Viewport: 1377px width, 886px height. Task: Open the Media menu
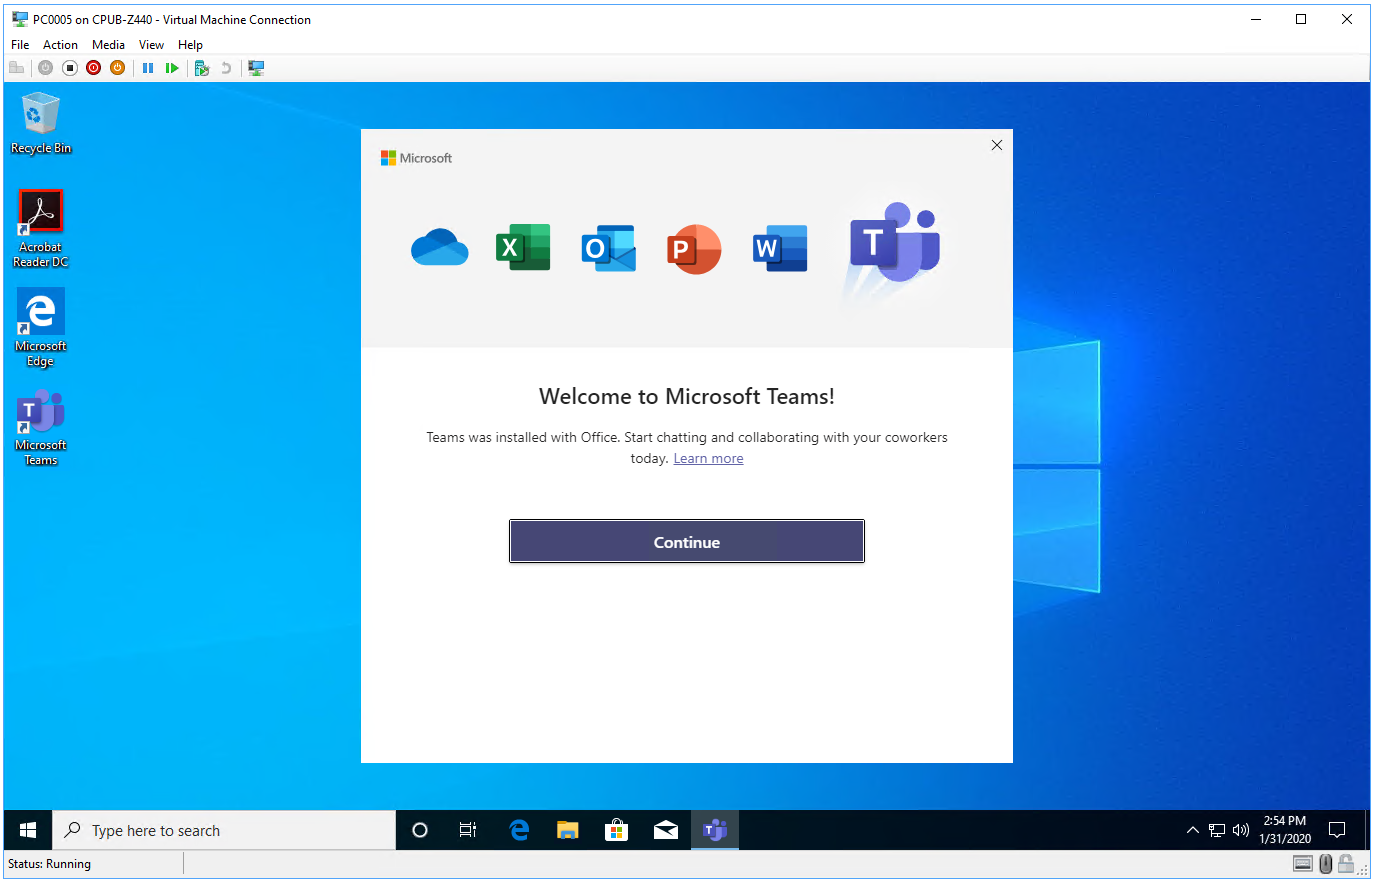[108, 44]
